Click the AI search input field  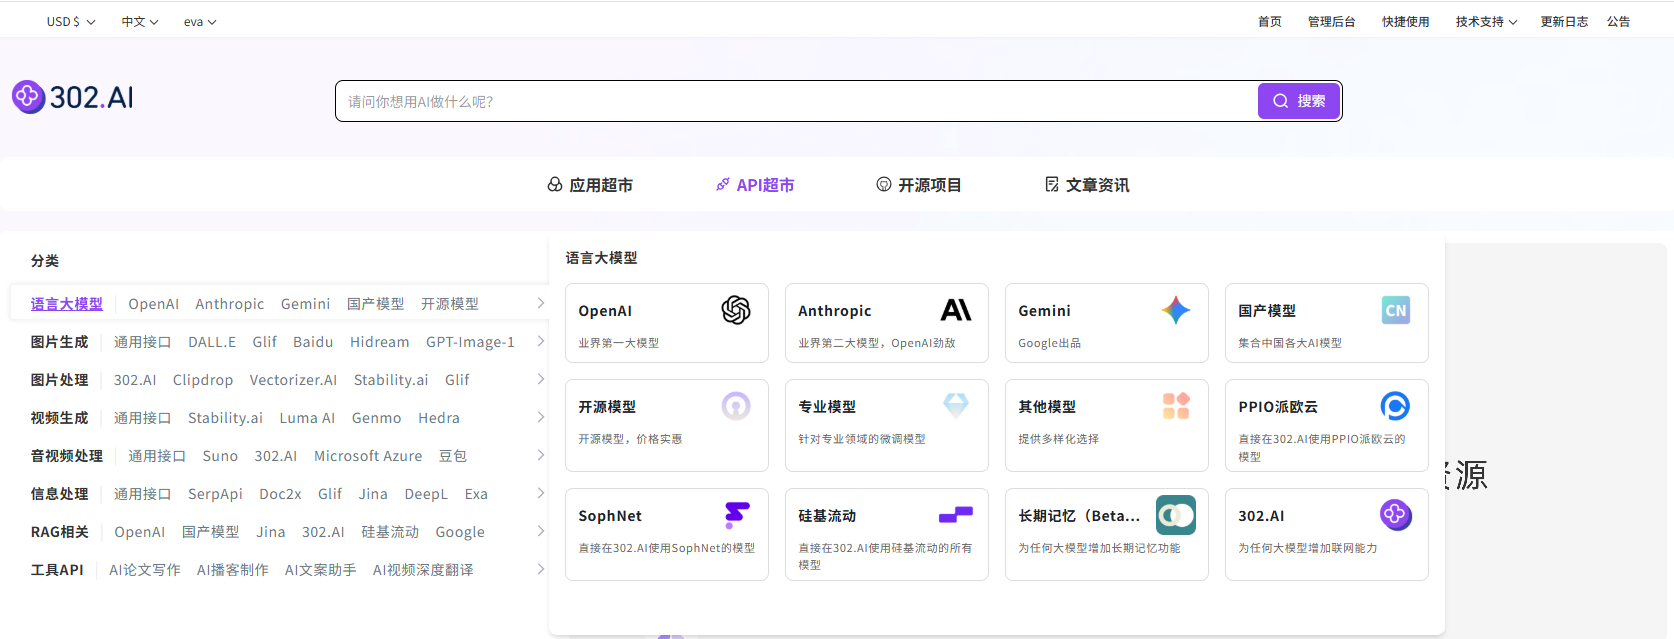797,101
